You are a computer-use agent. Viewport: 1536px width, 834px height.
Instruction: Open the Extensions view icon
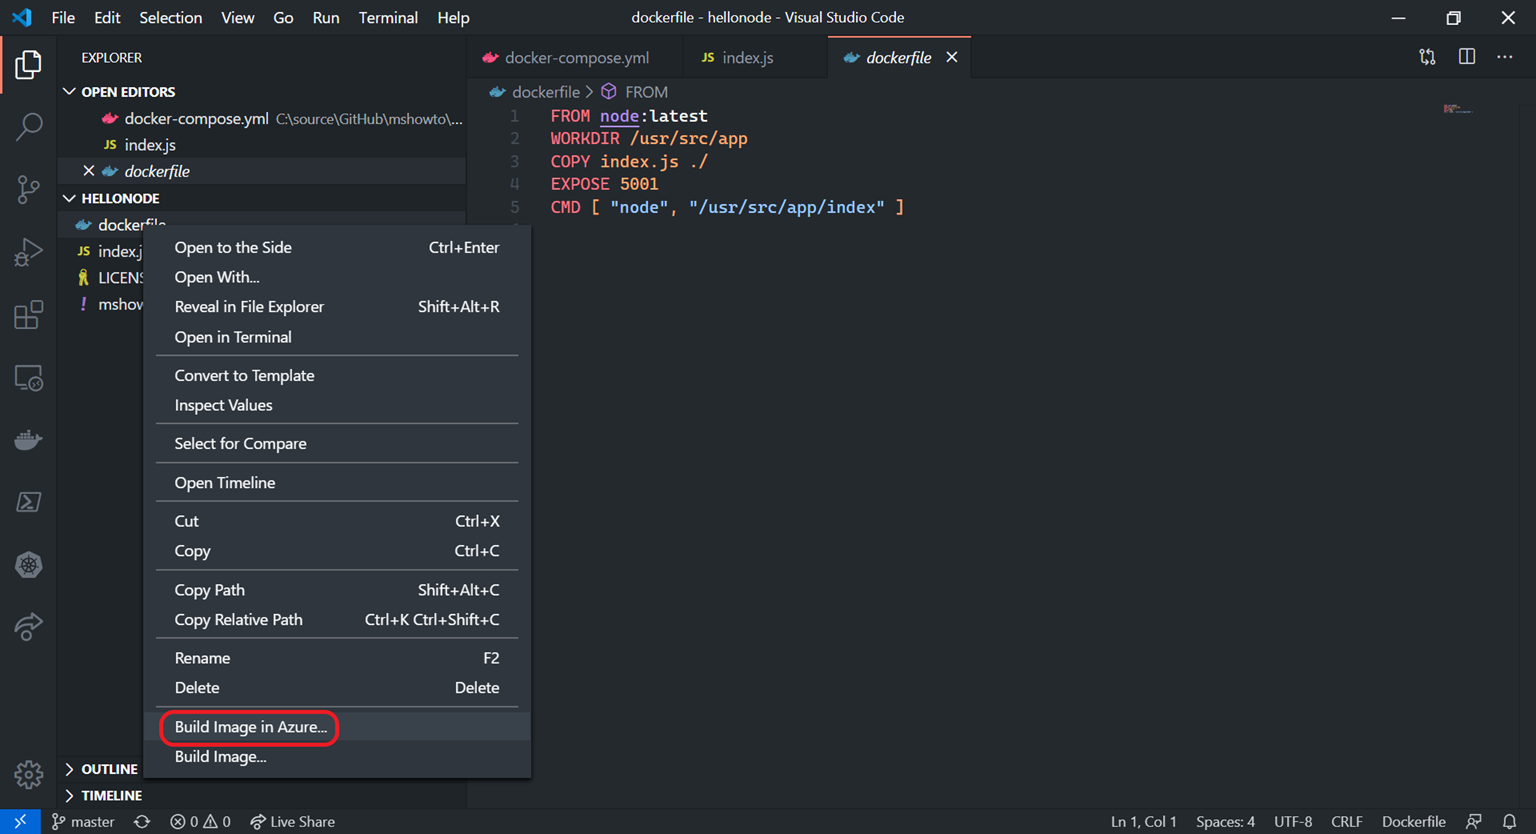pyautogui.click(x=28, y=315)
